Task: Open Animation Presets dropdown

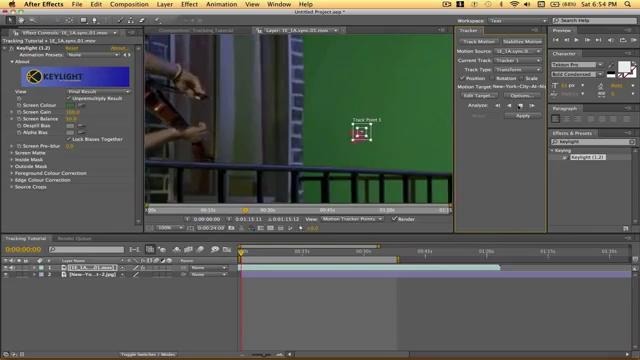Action: click(x=93, y=55)
